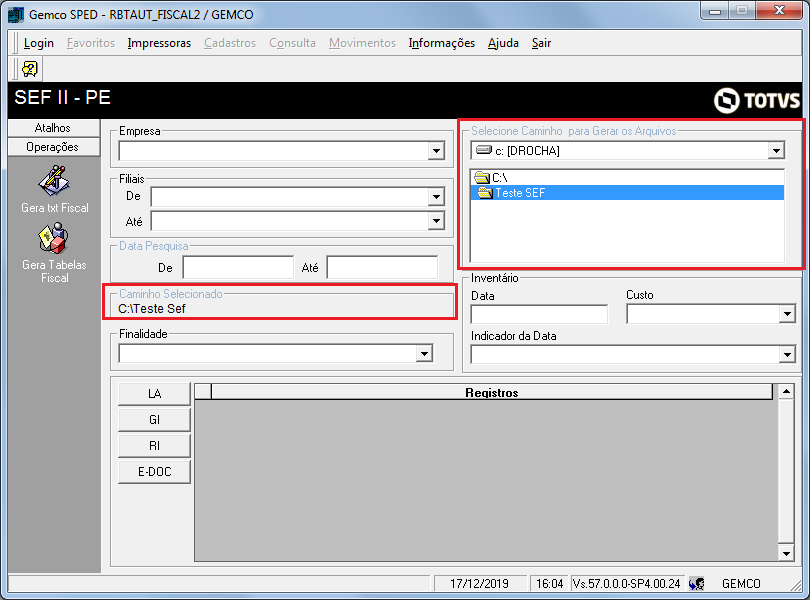Click the TOTVS logo
This screenshot has height=600, width=810.
click(x=757, y=100)
